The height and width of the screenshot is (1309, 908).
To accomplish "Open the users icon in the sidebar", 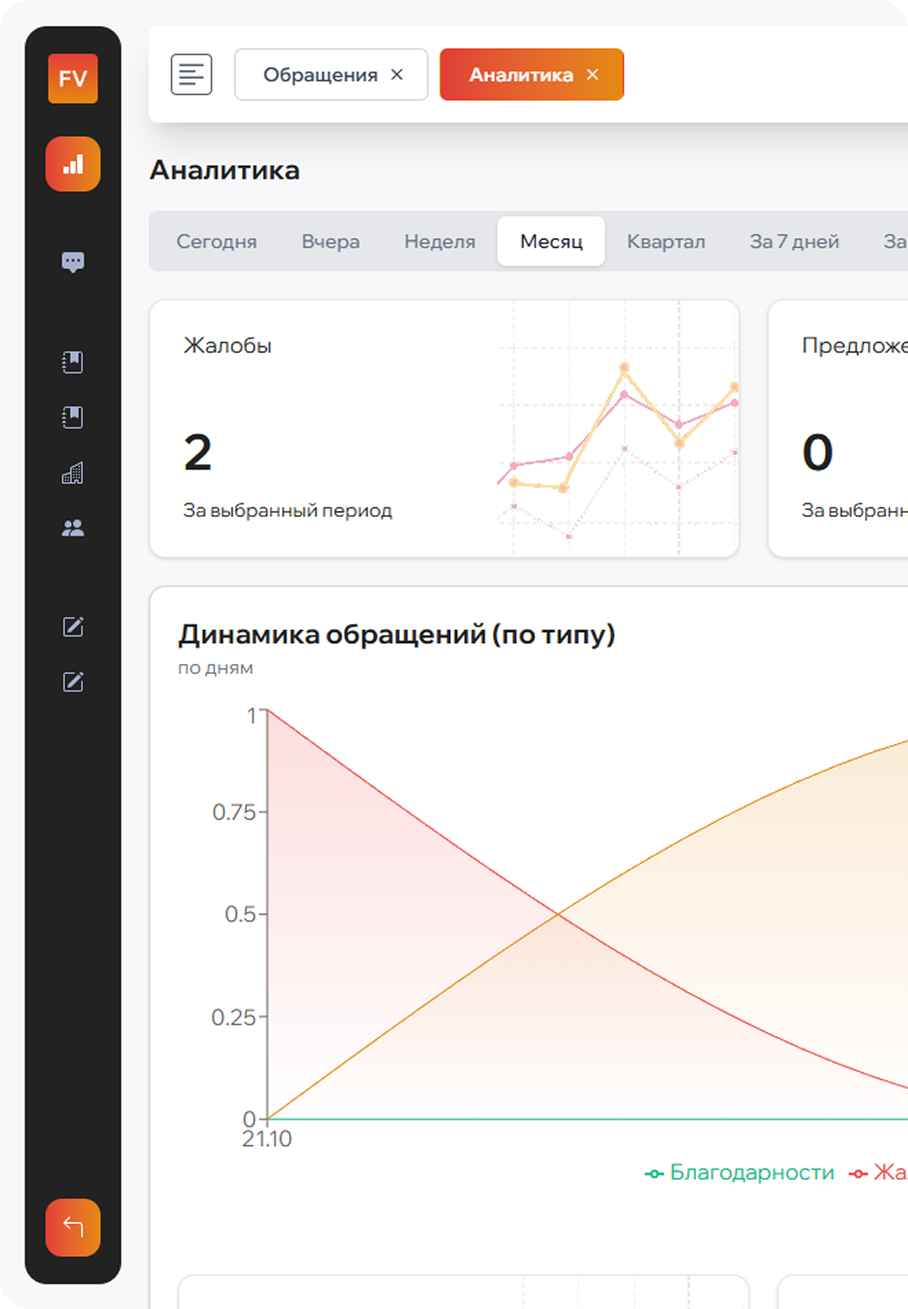I will pyautogui.click(x=72, y=527).
